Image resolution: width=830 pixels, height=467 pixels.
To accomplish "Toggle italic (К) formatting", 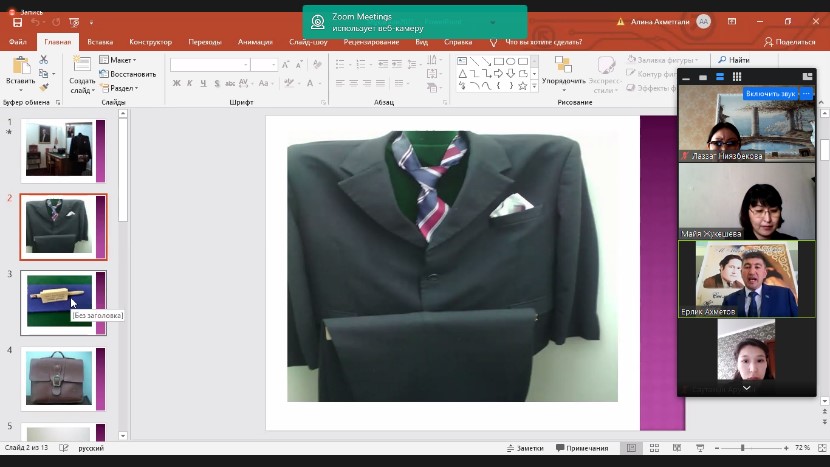I will [x=190, y=84].
